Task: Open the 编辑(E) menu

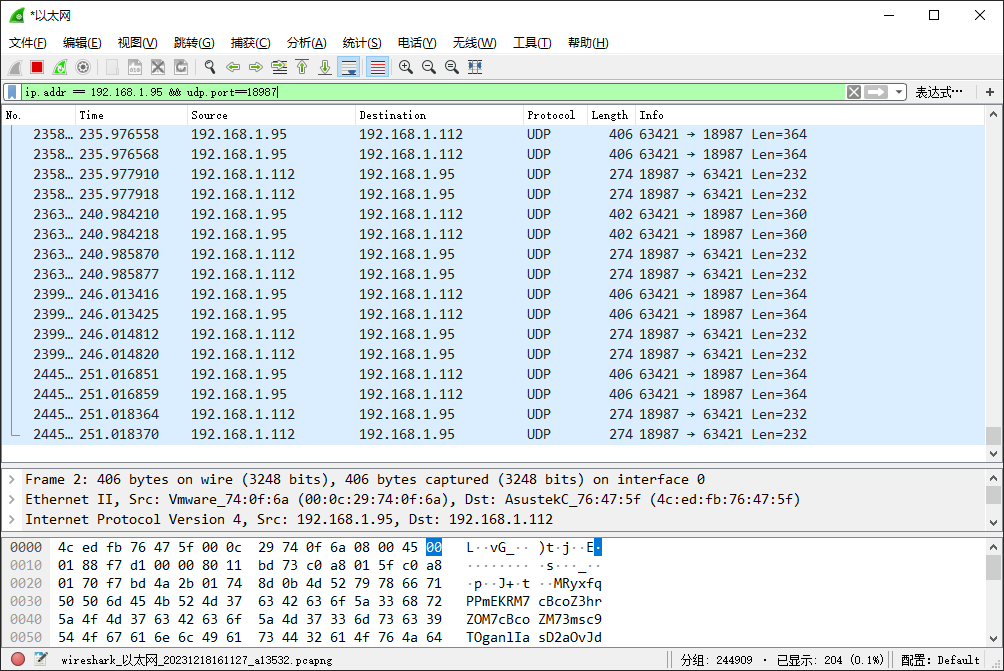Action: 82,42
